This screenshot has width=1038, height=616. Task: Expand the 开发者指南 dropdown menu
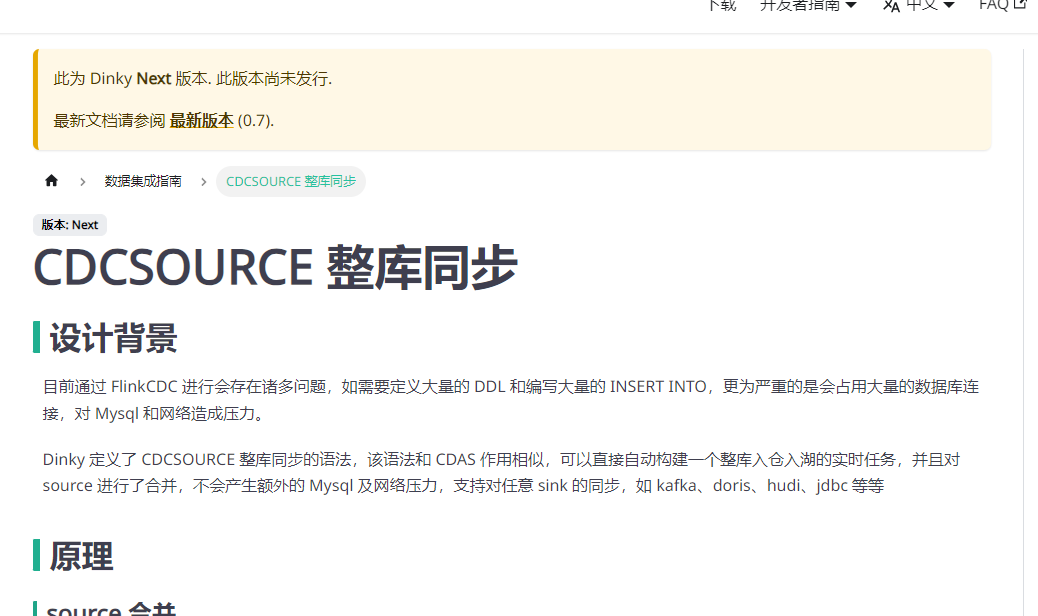coord(808,5)
